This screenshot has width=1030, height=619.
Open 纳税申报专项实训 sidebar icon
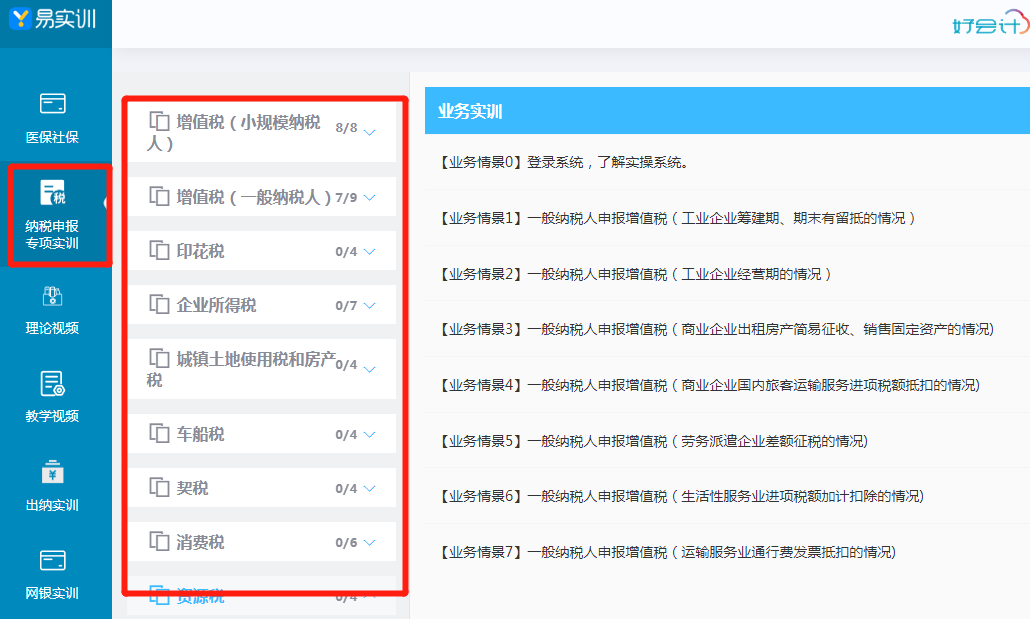[53, 193]
